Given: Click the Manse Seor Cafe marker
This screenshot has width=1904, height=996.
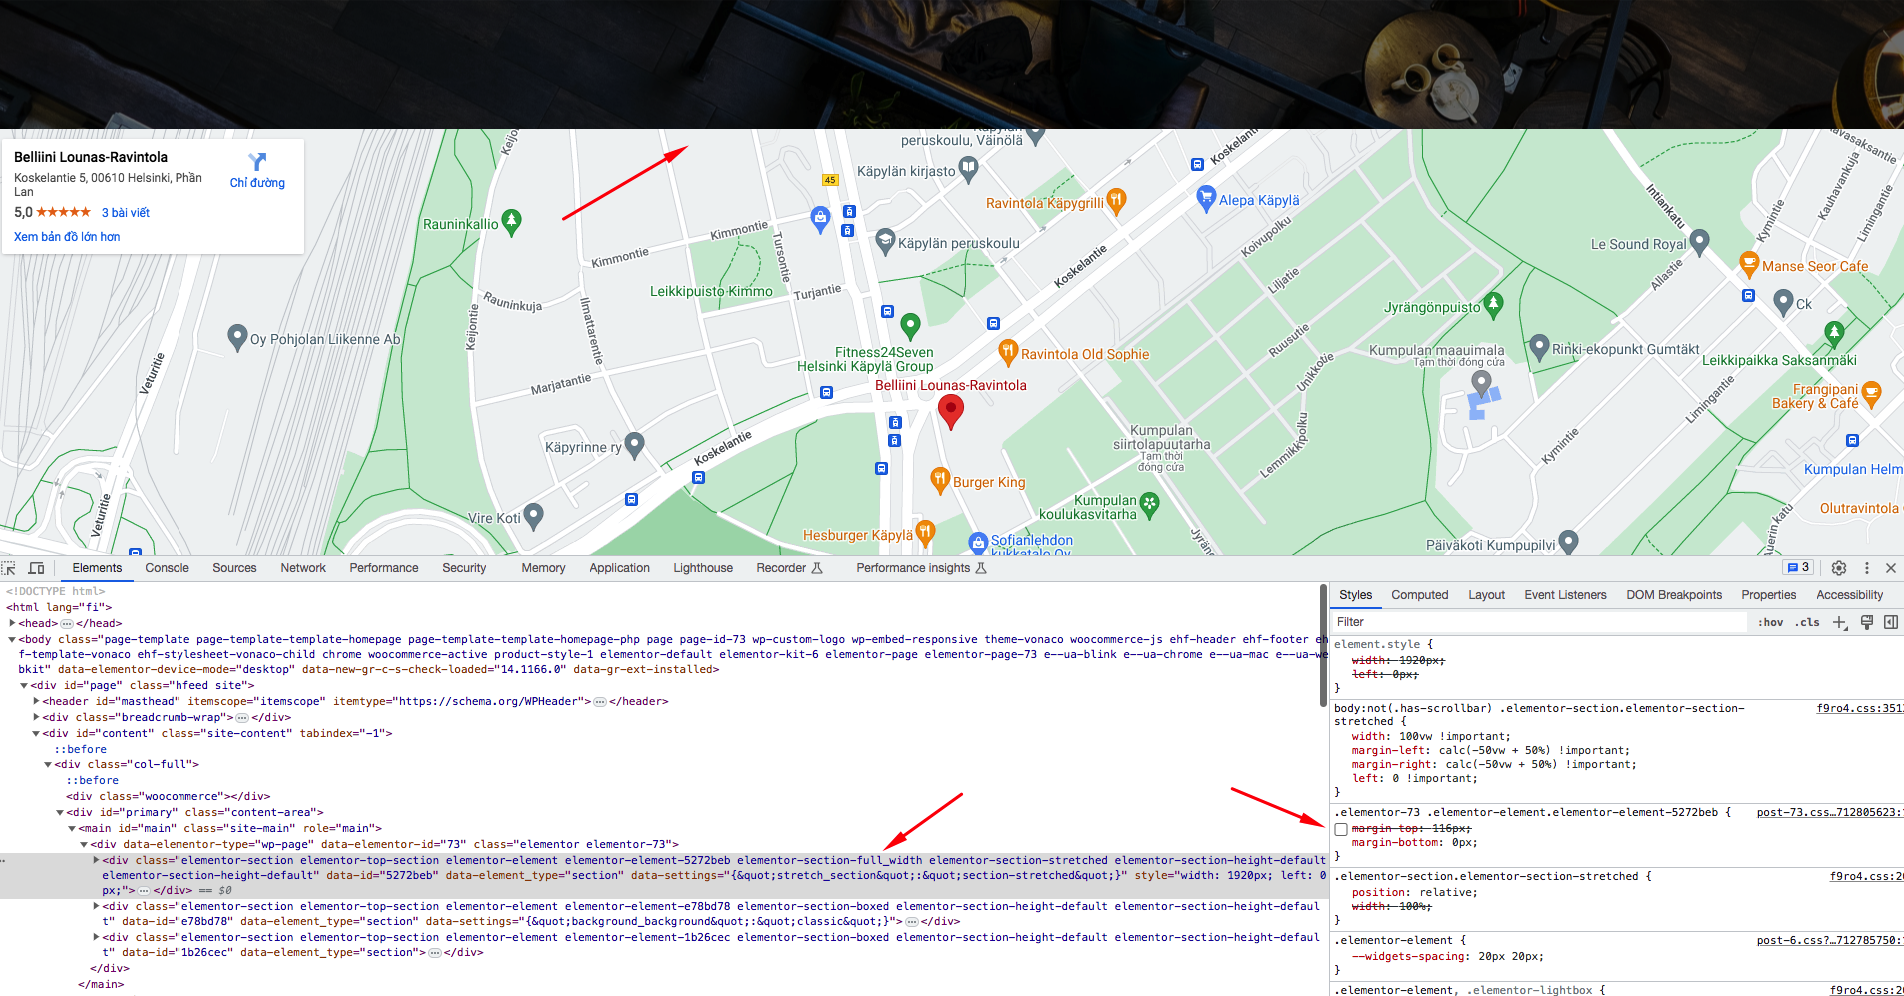Looking at the screenshot, I should click(x=1748, y=265).
